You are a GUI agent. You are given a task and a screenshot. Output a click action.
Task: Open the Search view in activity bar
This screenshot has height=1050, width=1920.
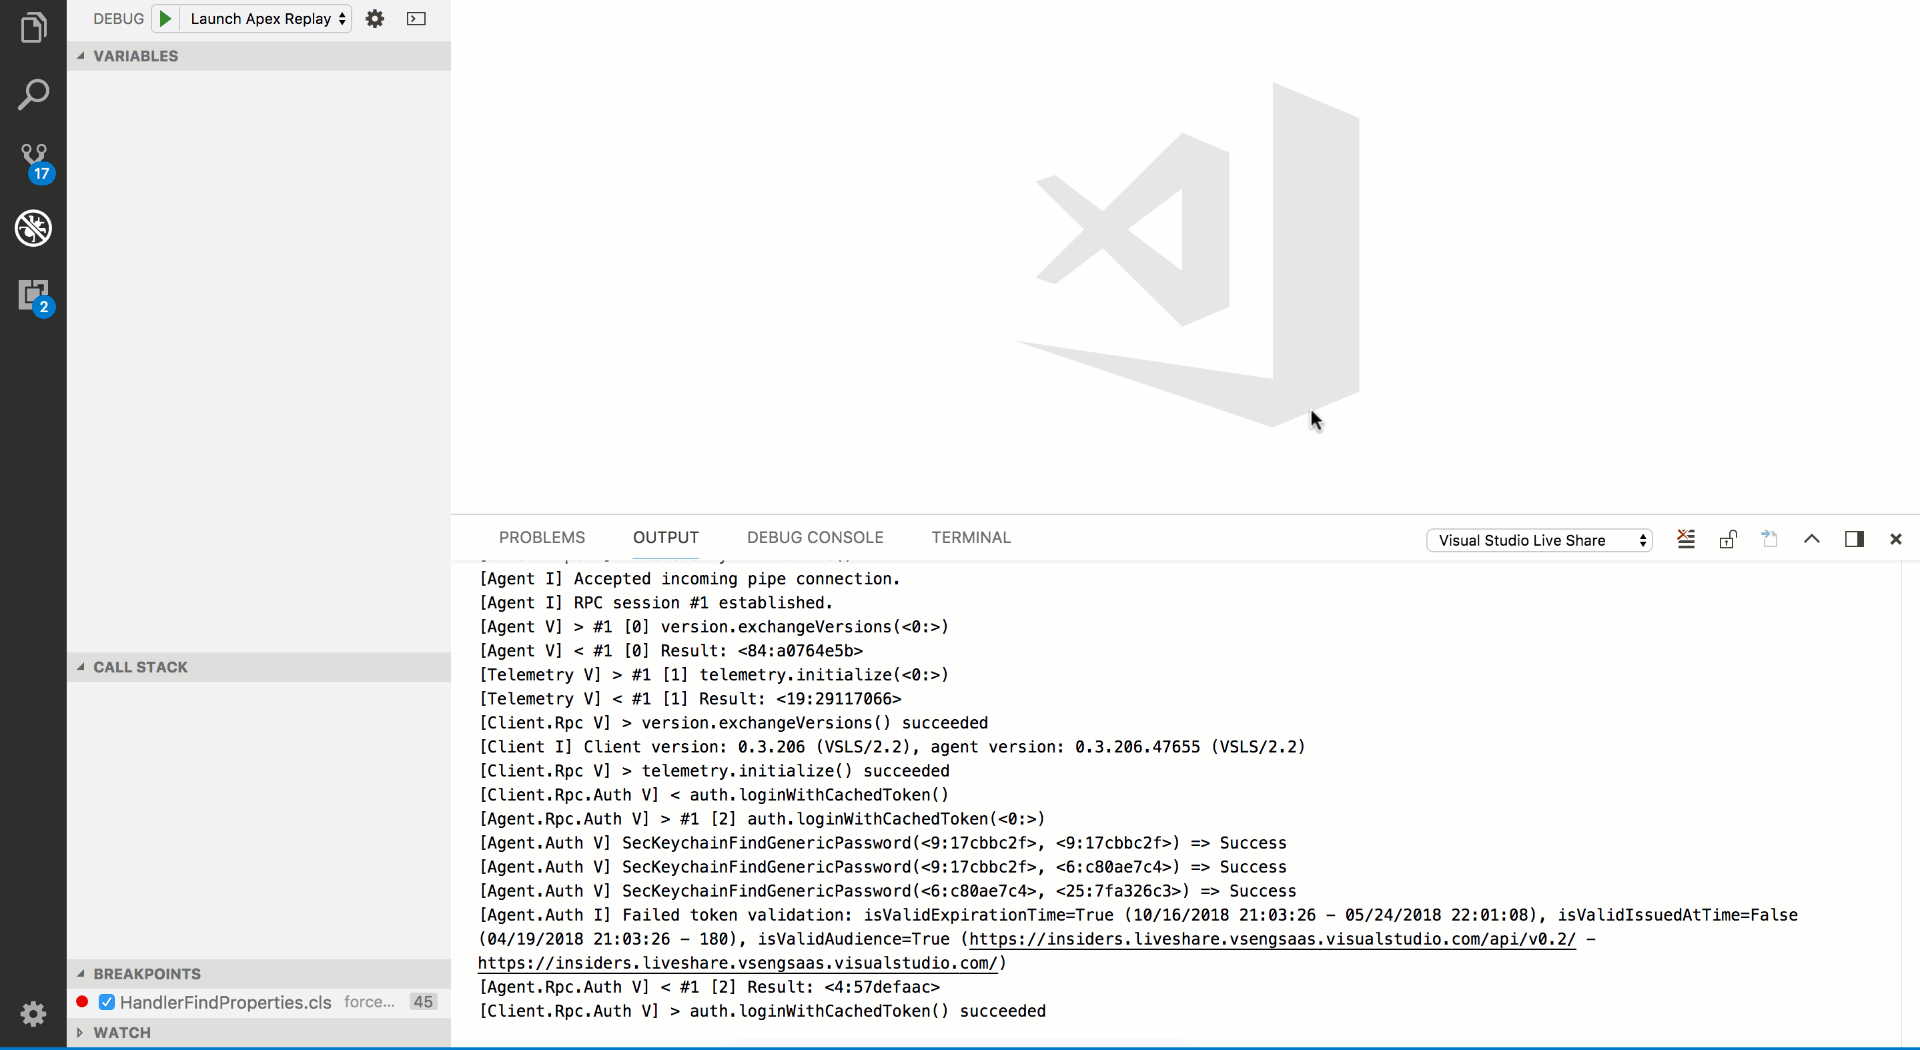click(33, 95)
